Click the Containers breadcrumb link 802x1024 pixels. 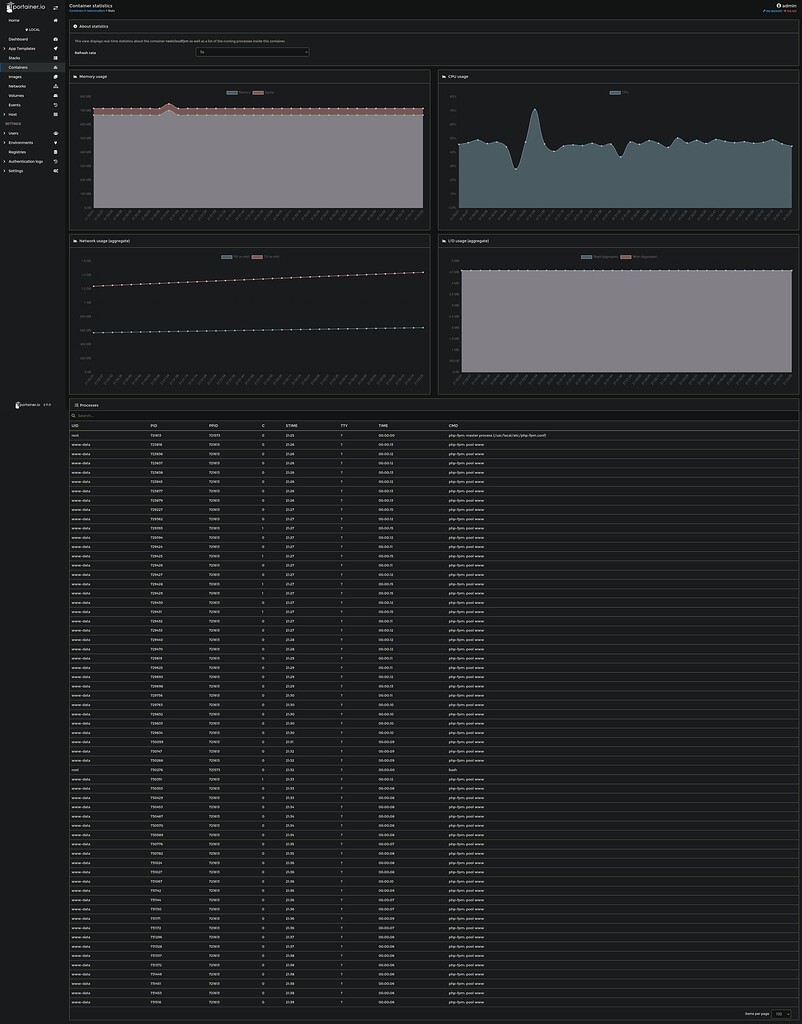click(76, 11)
